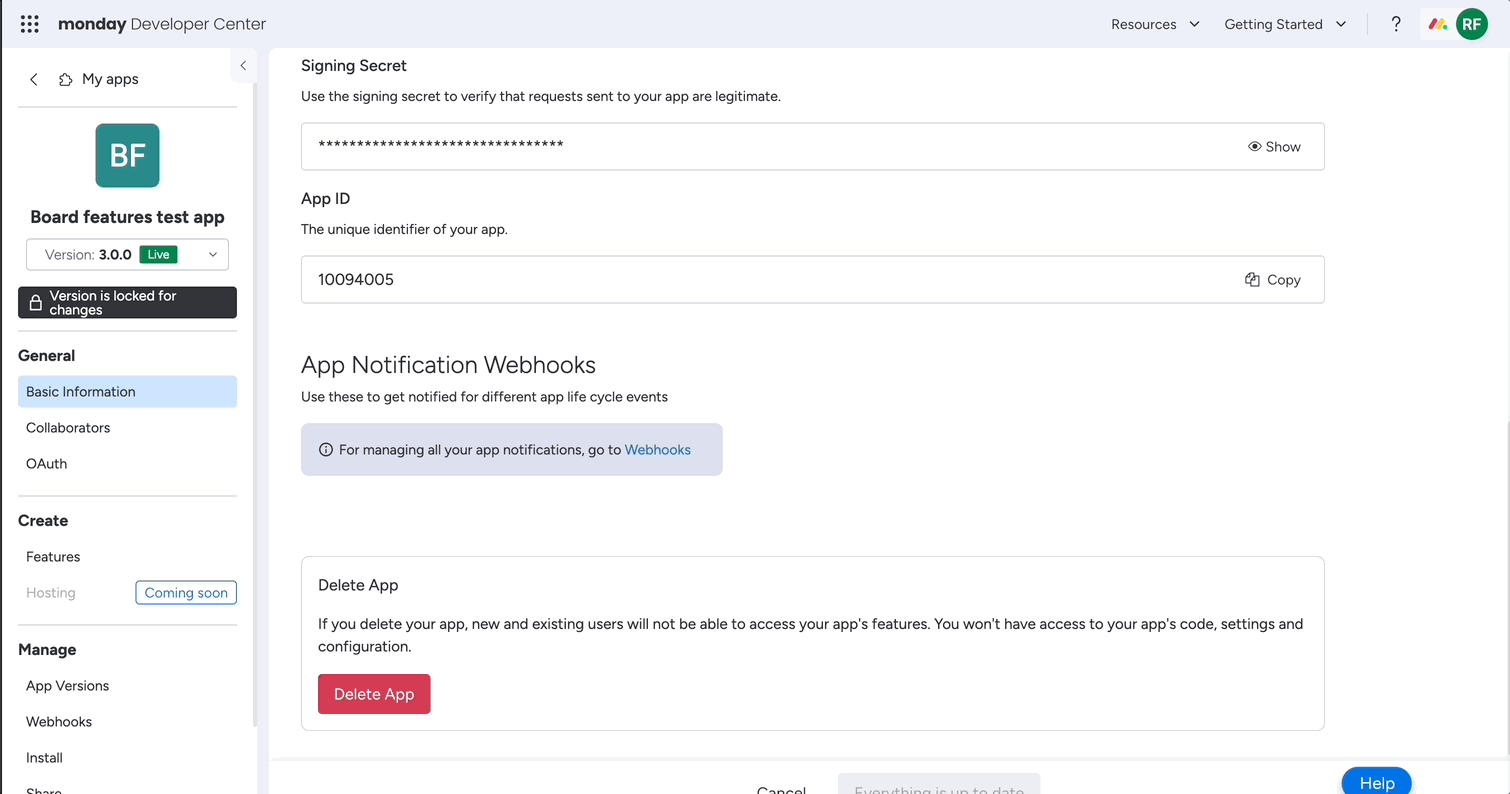The width and height of the screenshot is (1510, 794).
Task: Follow the Webhooks link in info banner
Action: pos(657,450)
